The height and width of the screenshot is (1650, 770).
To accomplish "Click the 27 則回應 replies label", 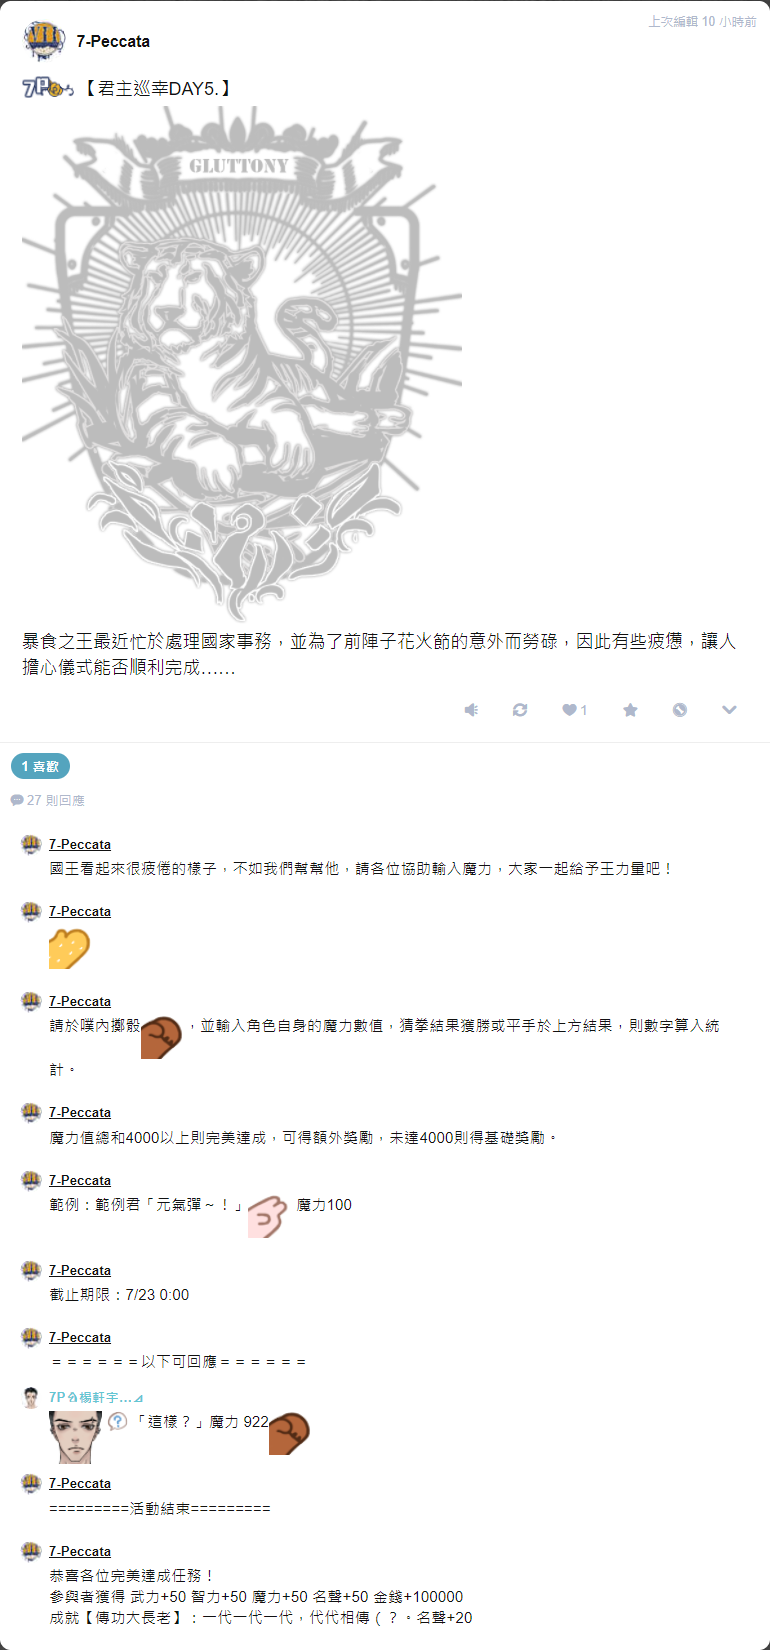I will pyautogui.click(x=48, y=800).
